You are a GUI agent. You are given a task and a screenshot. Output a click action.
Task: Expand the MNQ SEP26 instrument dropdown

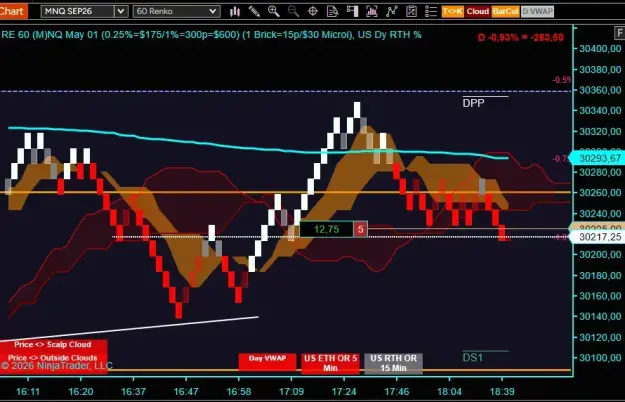121,12
